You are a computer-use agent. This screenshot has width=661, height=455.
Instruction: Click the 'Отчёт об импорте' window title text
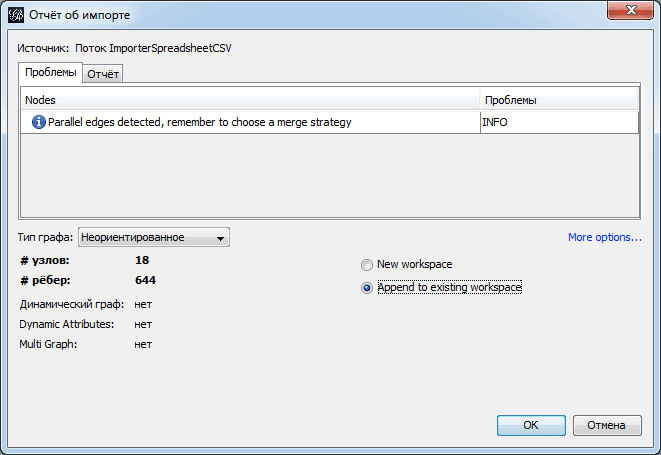click(80, 15)
